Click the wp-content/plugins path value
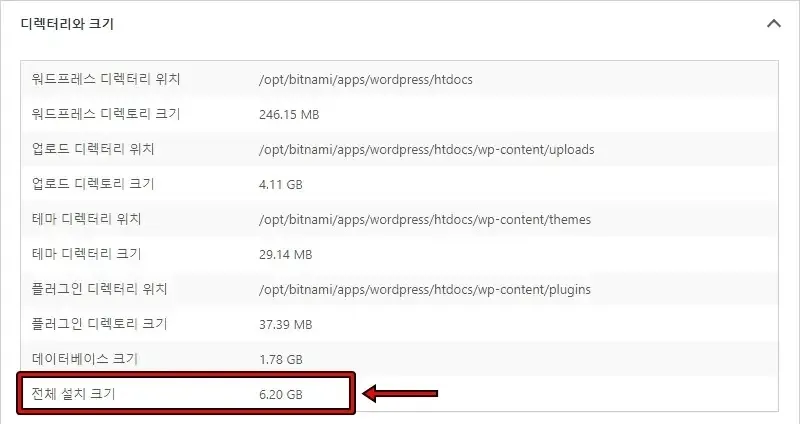Screen dimensions: 800x424 (424, 289)
